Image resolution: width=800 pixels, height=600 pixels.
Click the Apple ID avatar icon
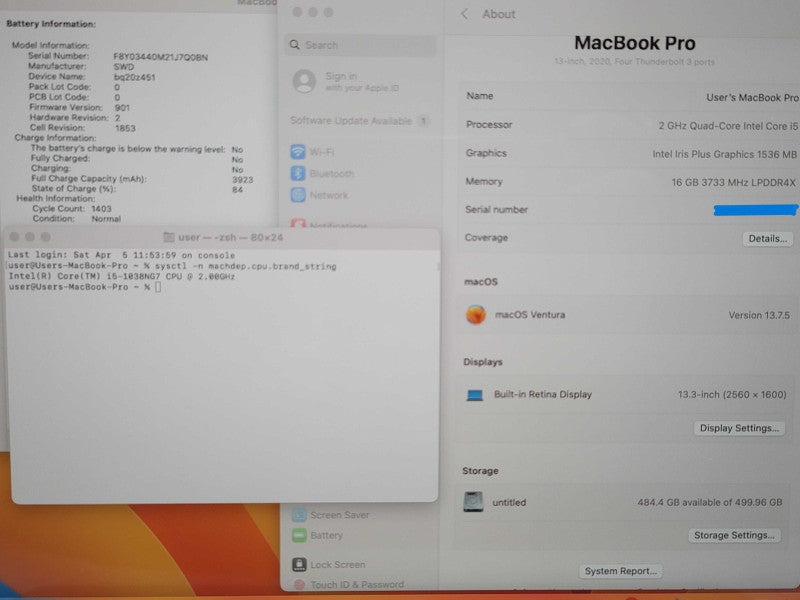click(304, 81)
